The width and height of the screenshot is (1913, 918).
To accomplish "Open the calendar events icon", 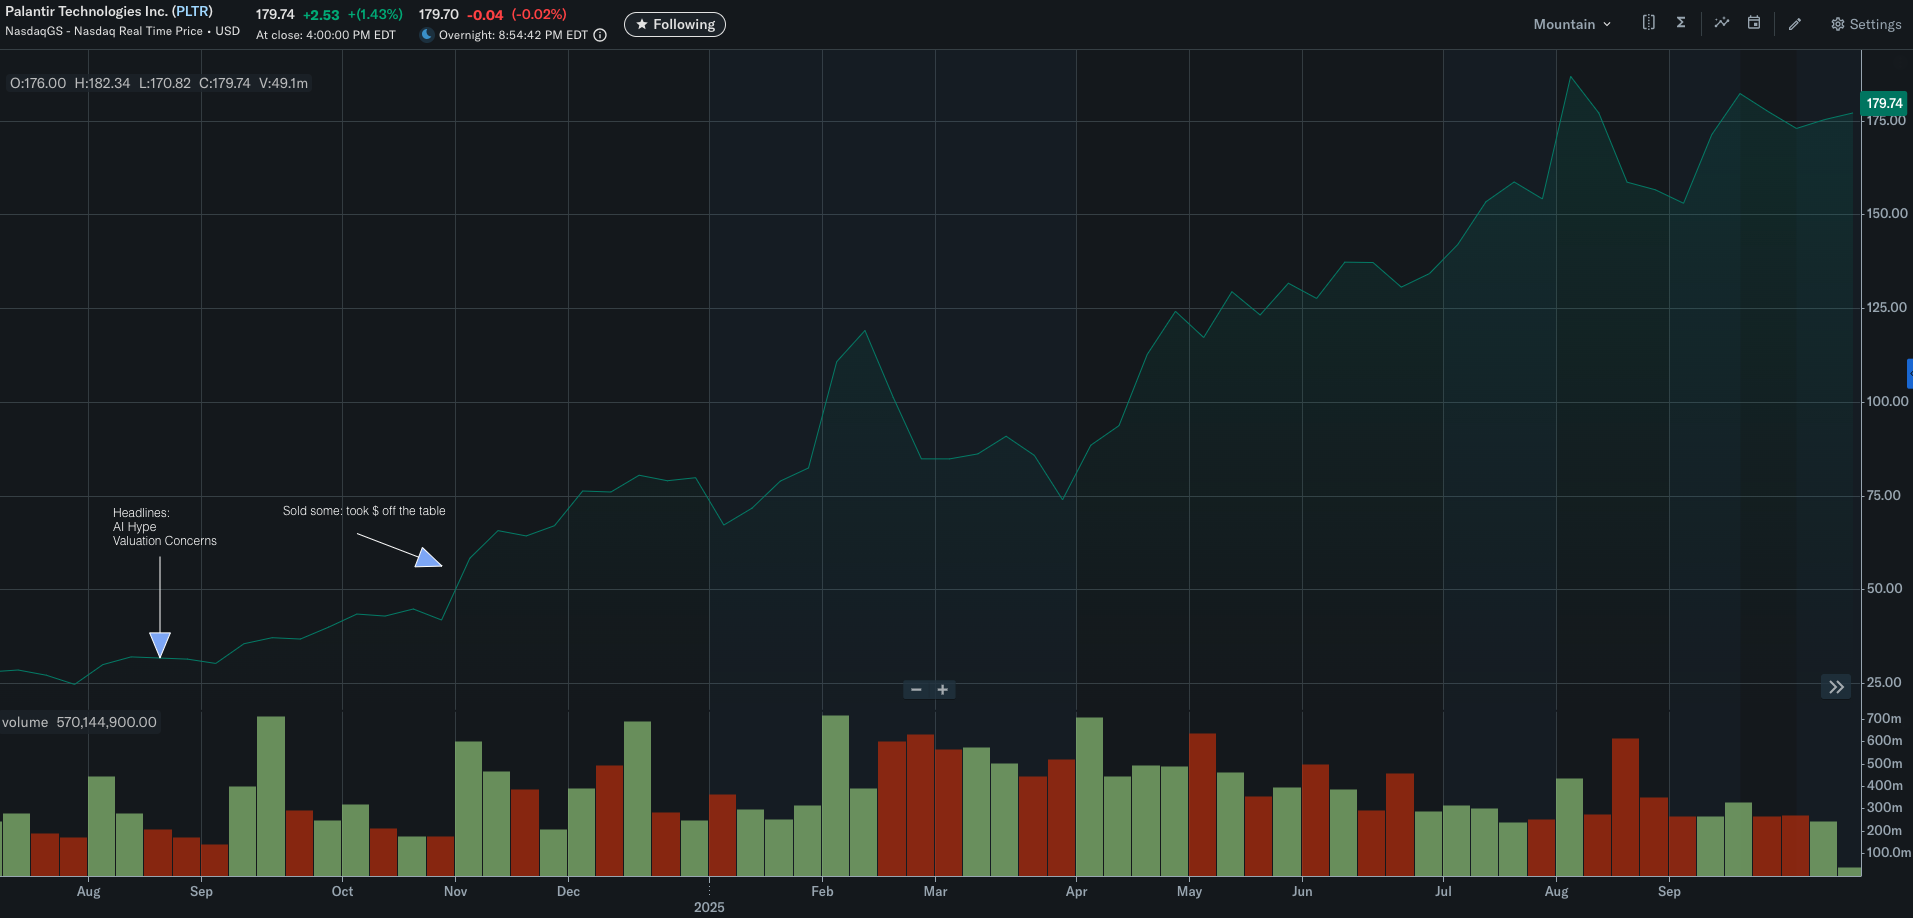I will click(x=1754, y=22).
